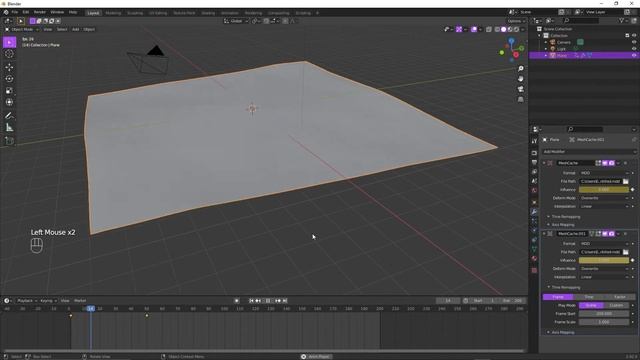Toggle viewport overlays button
Viewport: 640px width, 360px height.
pos(474,29)
